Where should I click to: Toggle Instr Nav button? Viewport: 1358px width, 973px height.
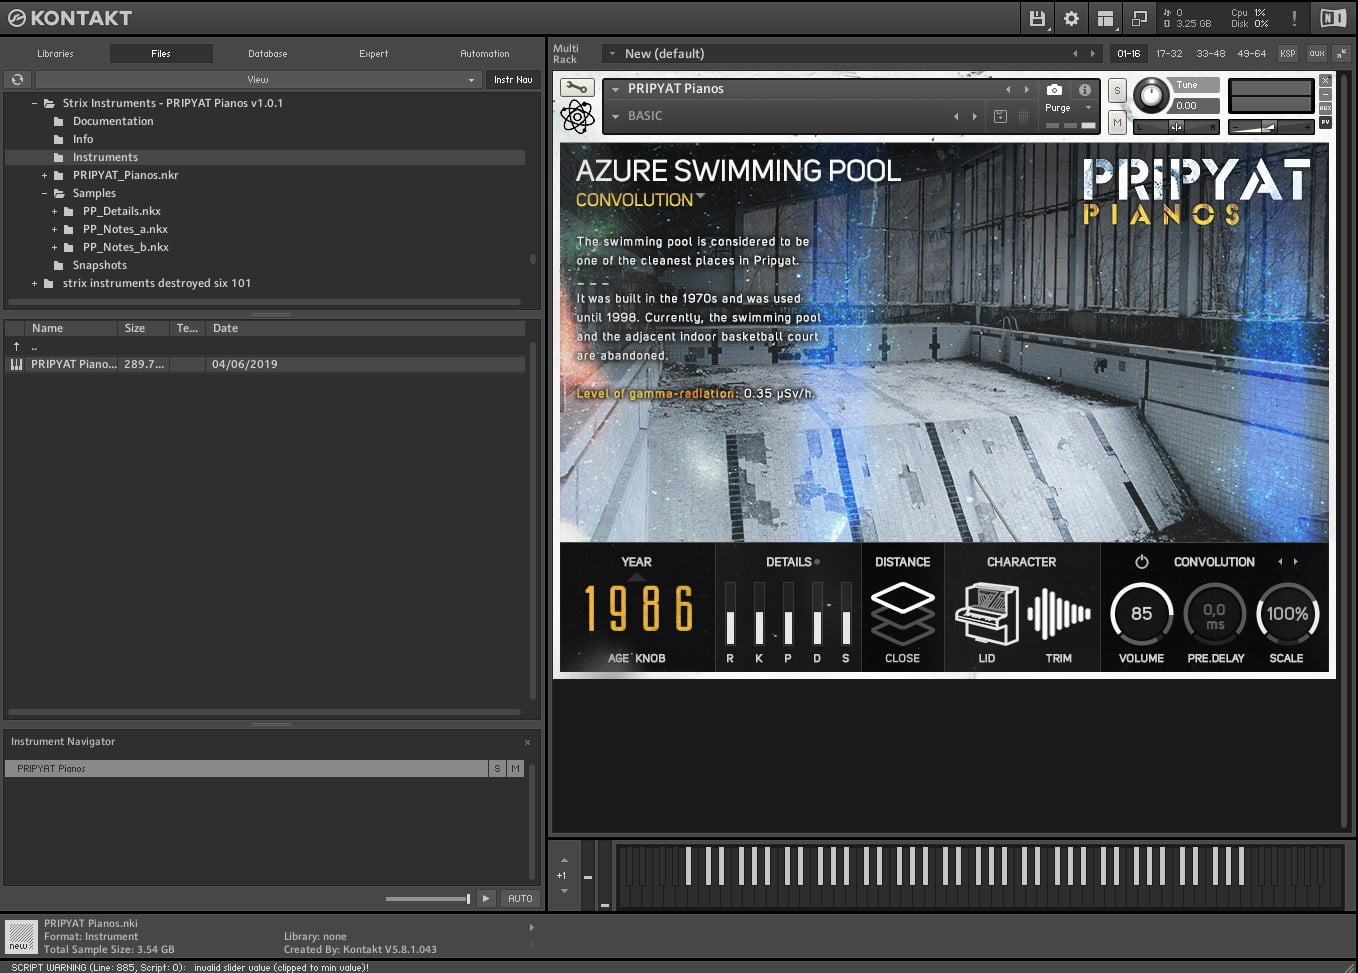click(x=513, y=79)
